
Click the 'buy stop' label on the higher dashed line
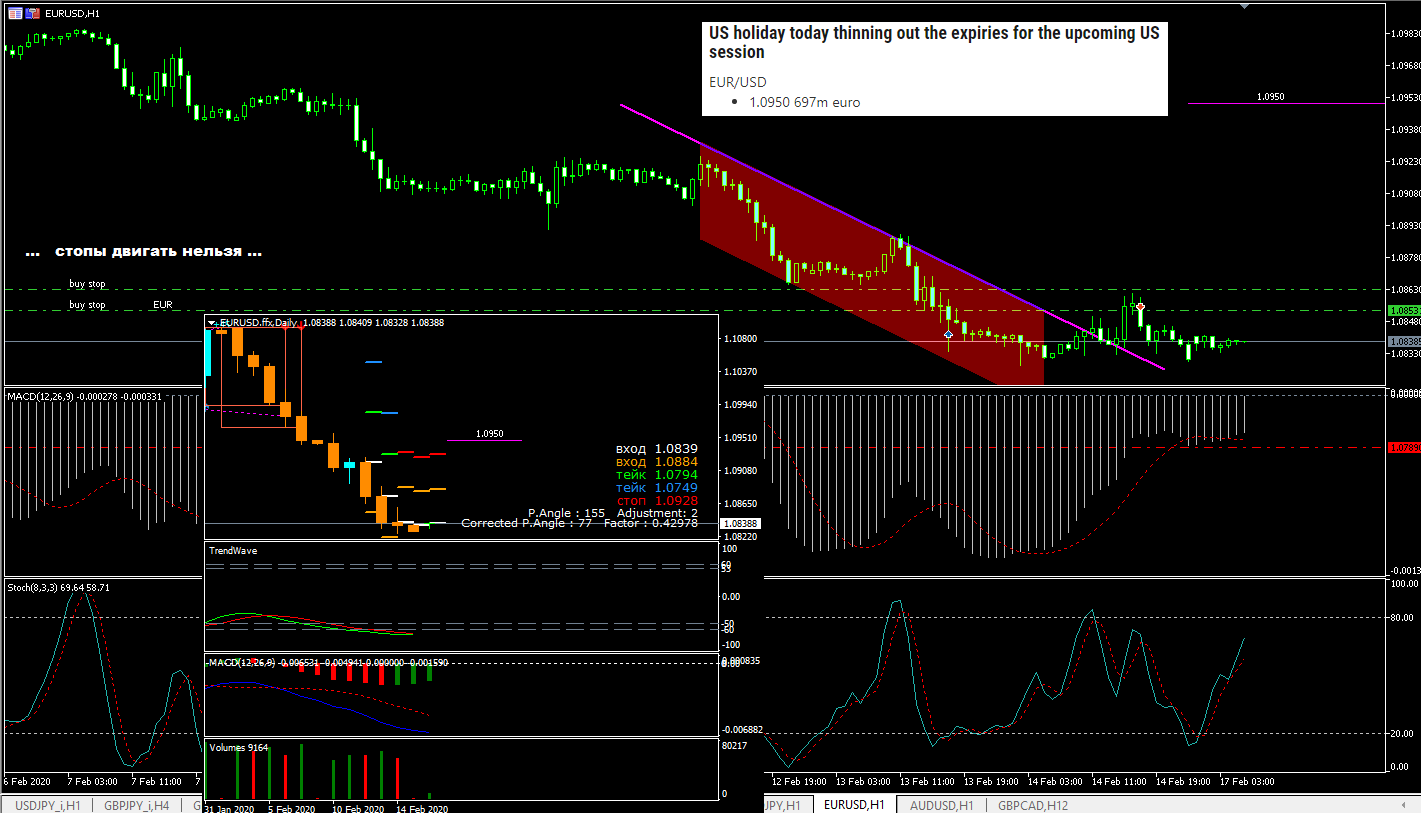coord(87,284)
